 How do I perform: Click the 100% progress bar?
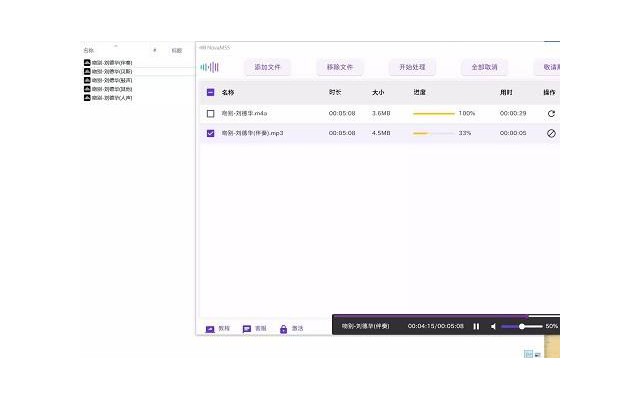click(434, 113)
